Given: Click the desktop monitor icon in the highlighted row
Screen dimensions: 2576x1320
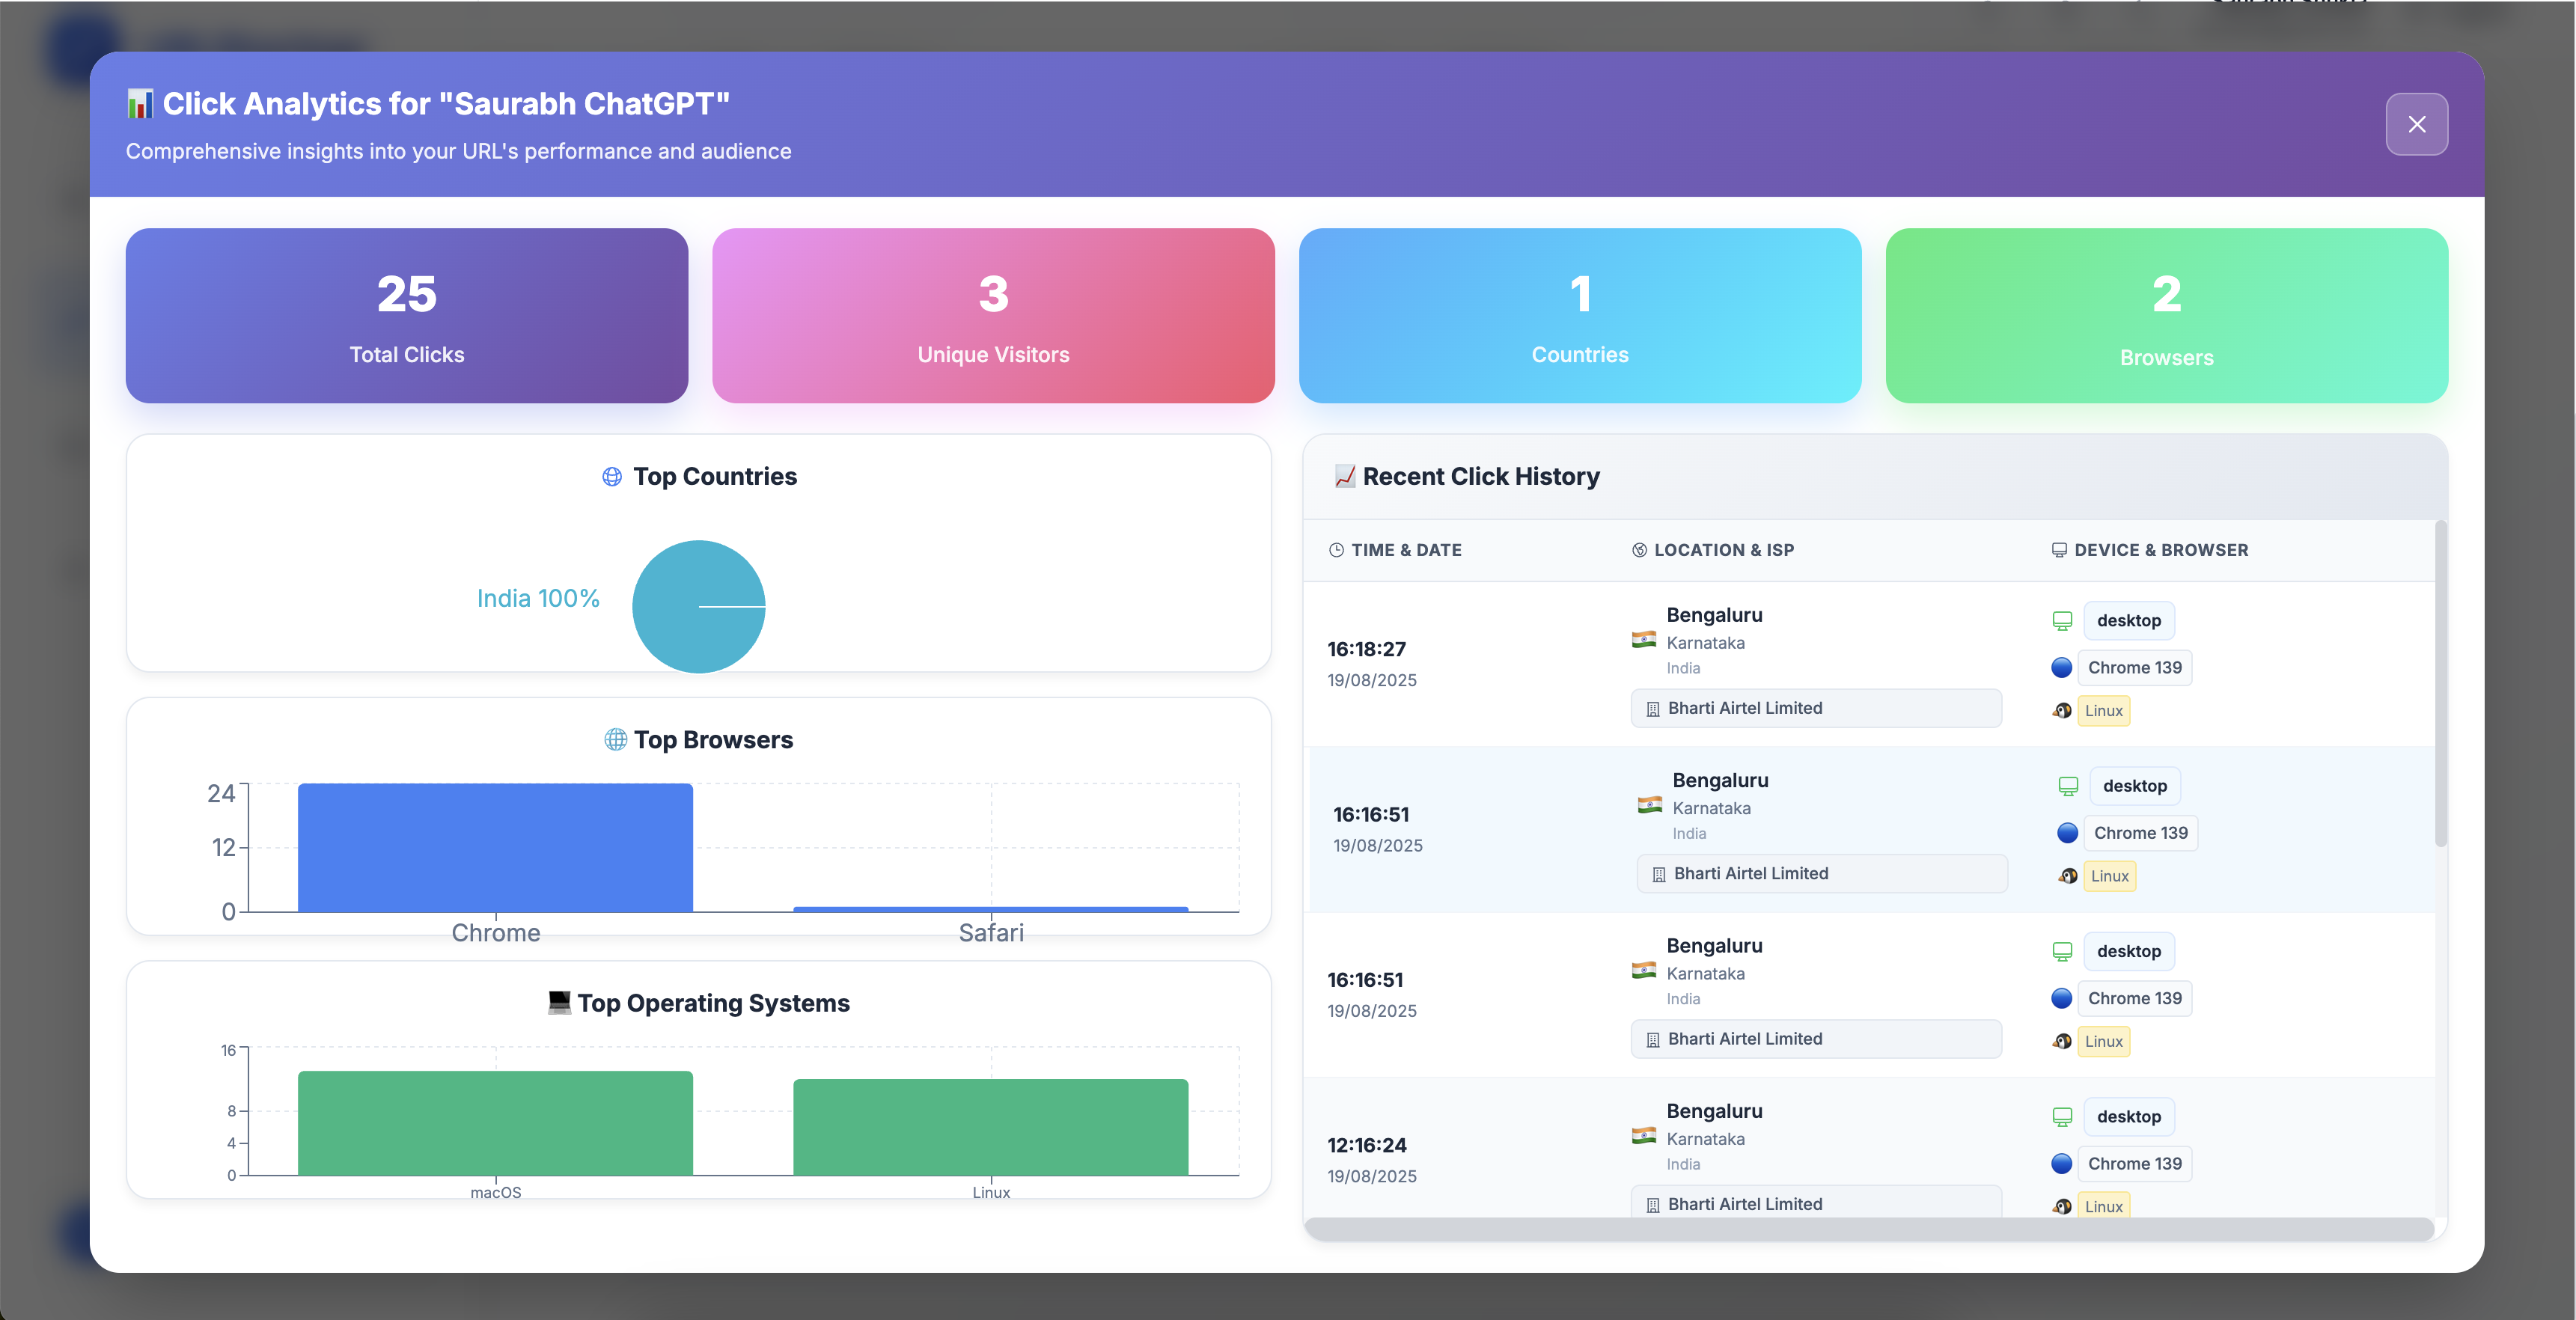Looking at the screenshot, I should tap(2067, 786).
